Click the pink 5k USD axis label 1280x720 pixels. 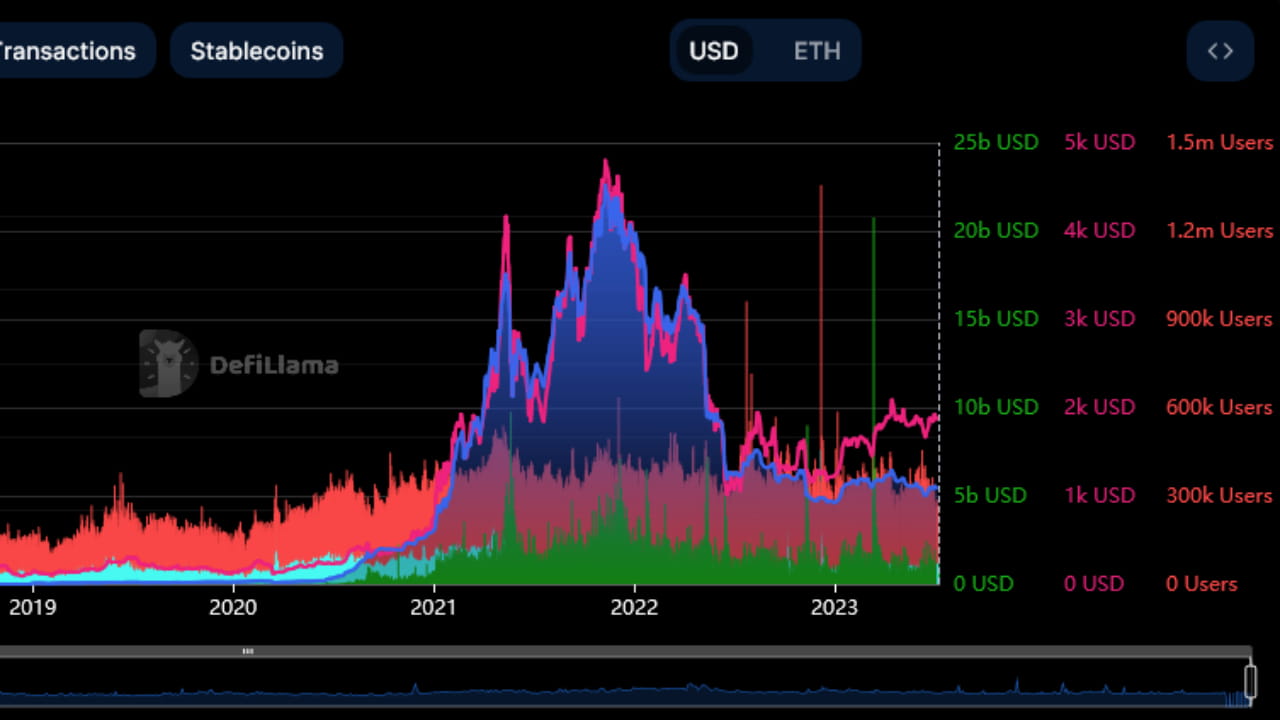click(x=1099, y=142)
